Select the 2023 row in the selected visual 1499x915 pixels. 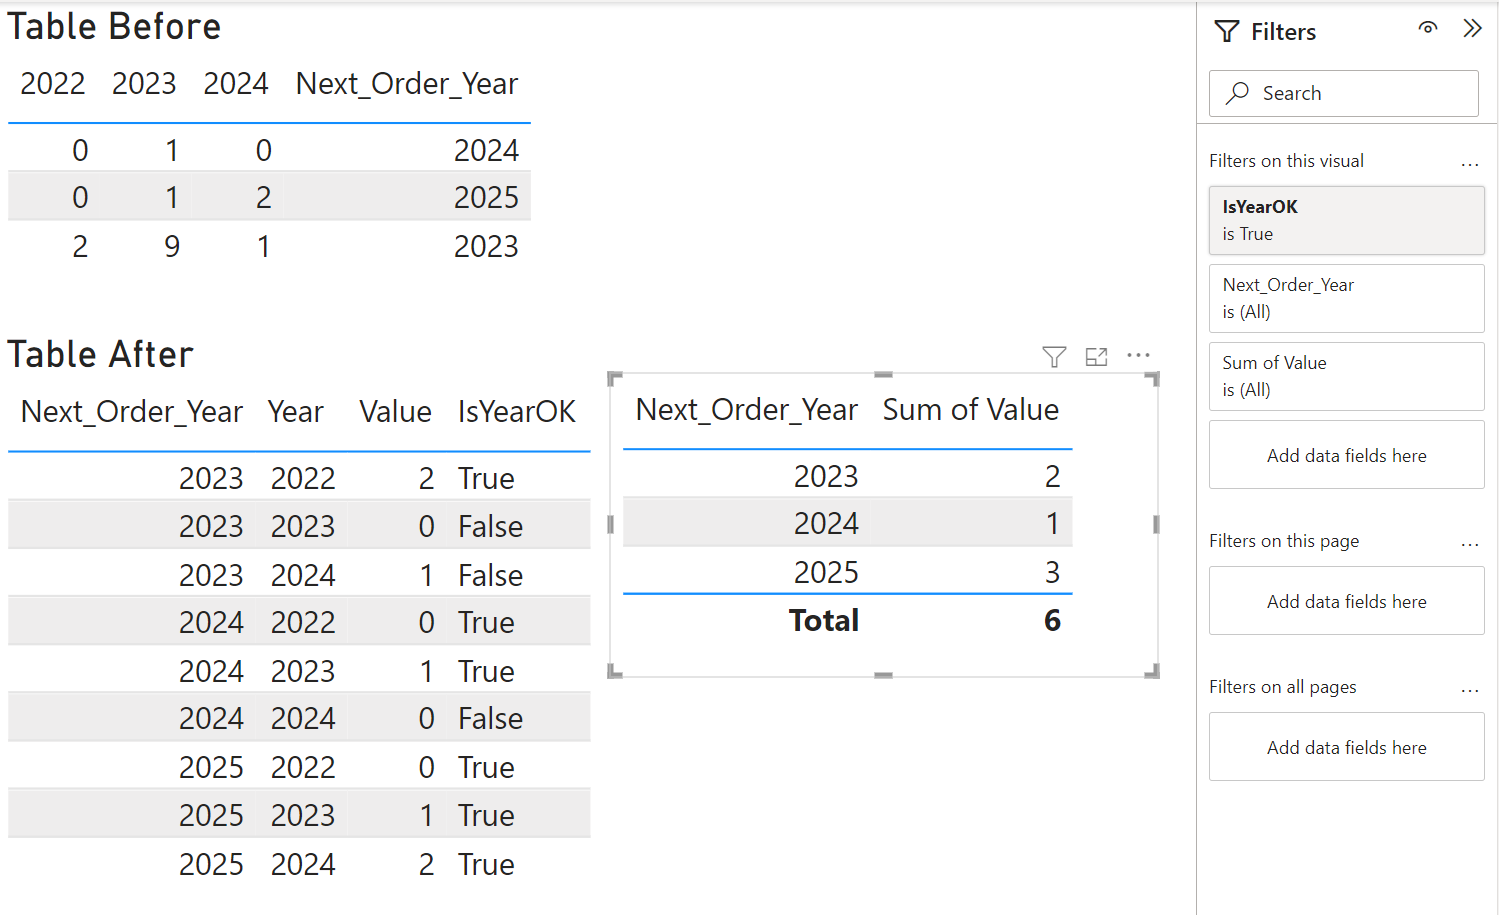[x=847, y=476]
